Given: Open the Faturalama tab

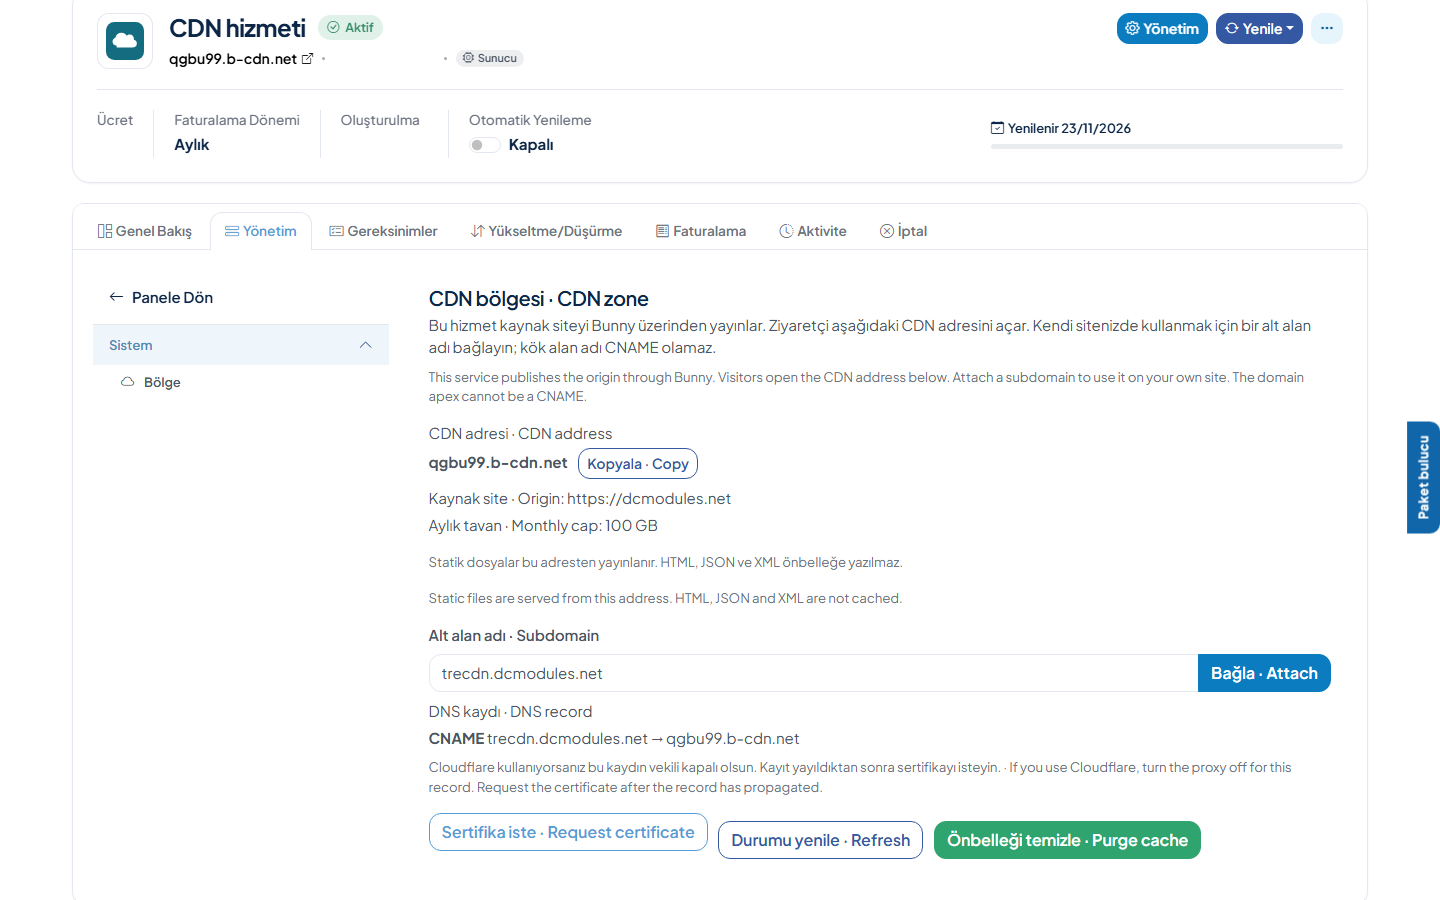Looking at the screenshot, I should [x=701, y=231].
